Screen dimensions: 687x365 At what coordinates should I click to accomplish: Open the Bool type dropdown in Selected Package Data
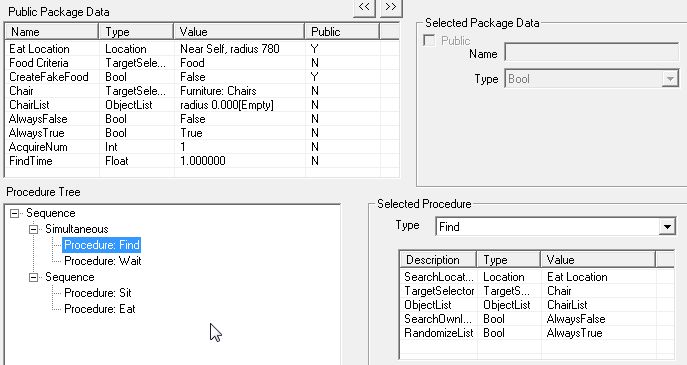(x=669, y=79)
